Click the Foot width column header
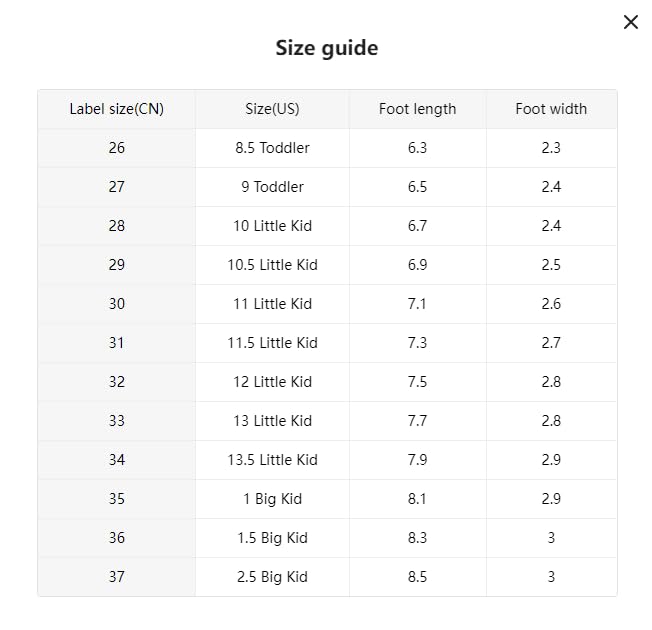The height and width of the screenshot is (630, 652). (x=551, y=109)
